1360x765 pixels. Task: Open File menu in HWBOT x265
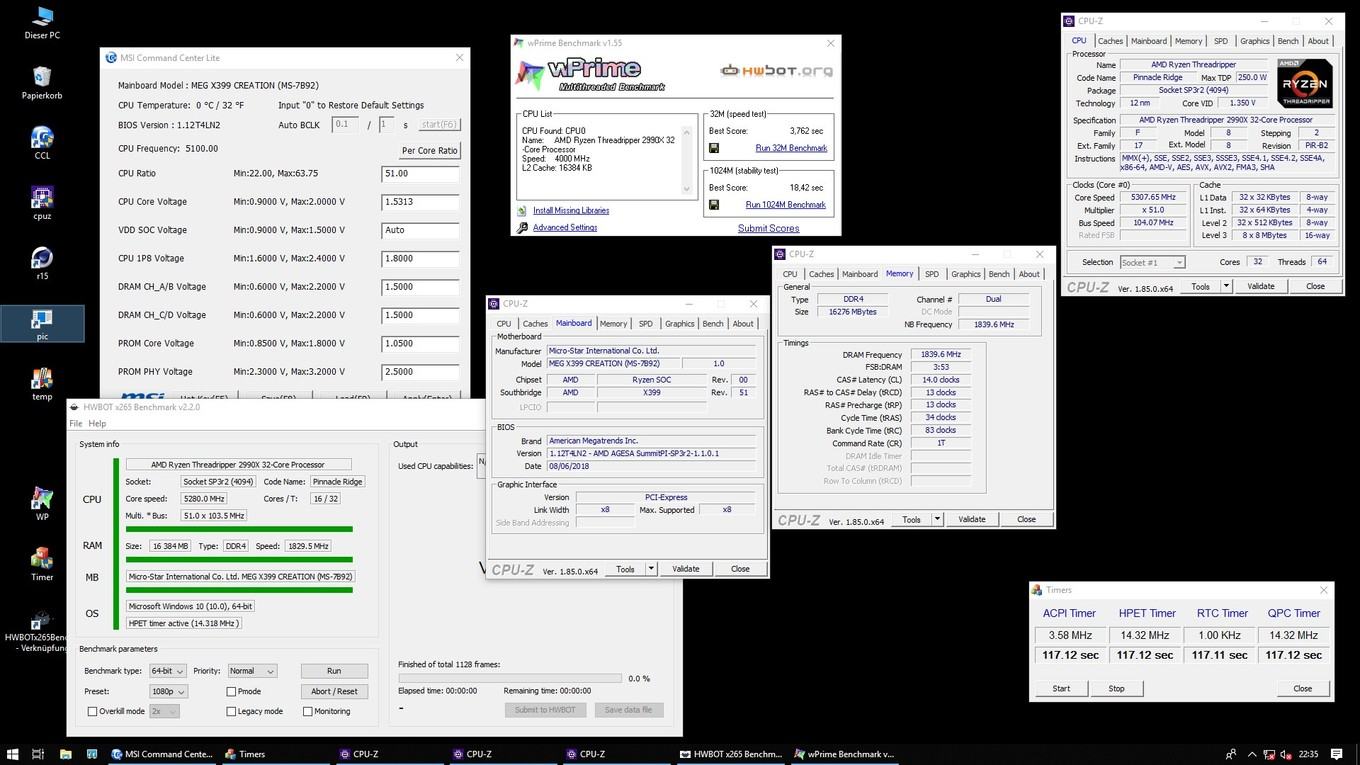coord(75,423)
